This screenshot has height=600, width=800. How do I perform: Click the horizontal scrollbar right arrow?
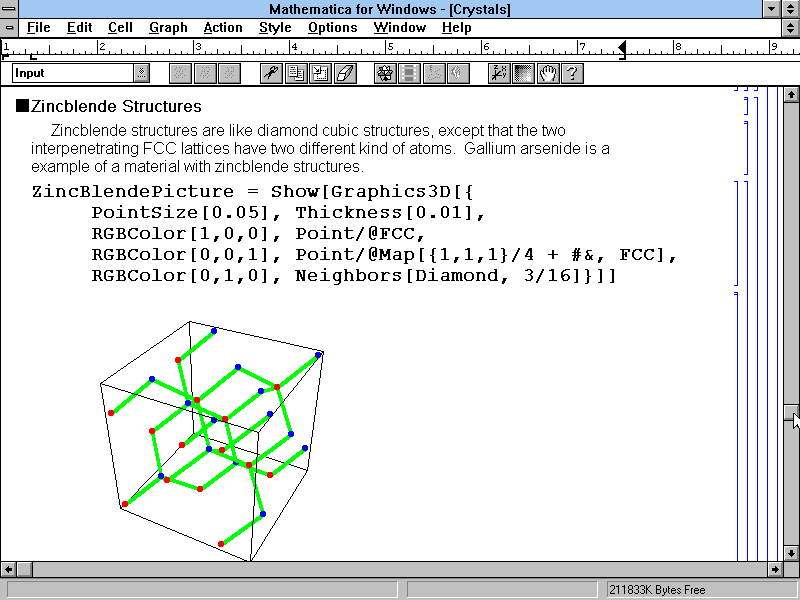click(775, 569)
